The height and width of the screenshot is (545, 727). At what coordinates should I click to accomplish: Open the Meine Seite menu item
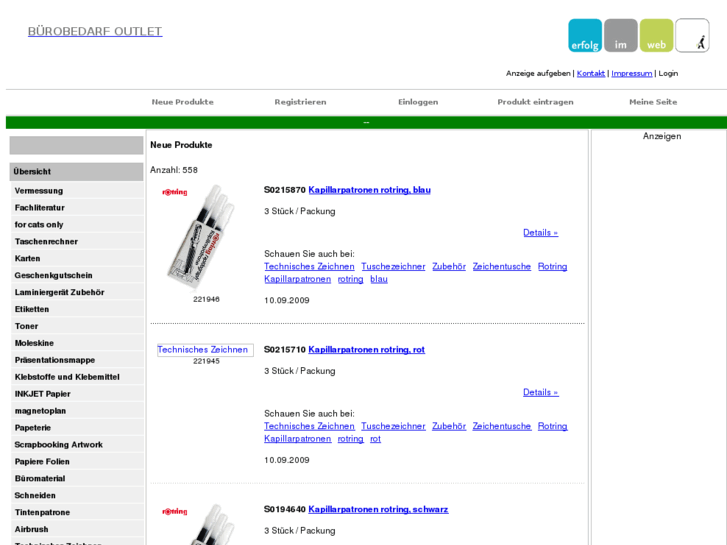click(653, 102)
